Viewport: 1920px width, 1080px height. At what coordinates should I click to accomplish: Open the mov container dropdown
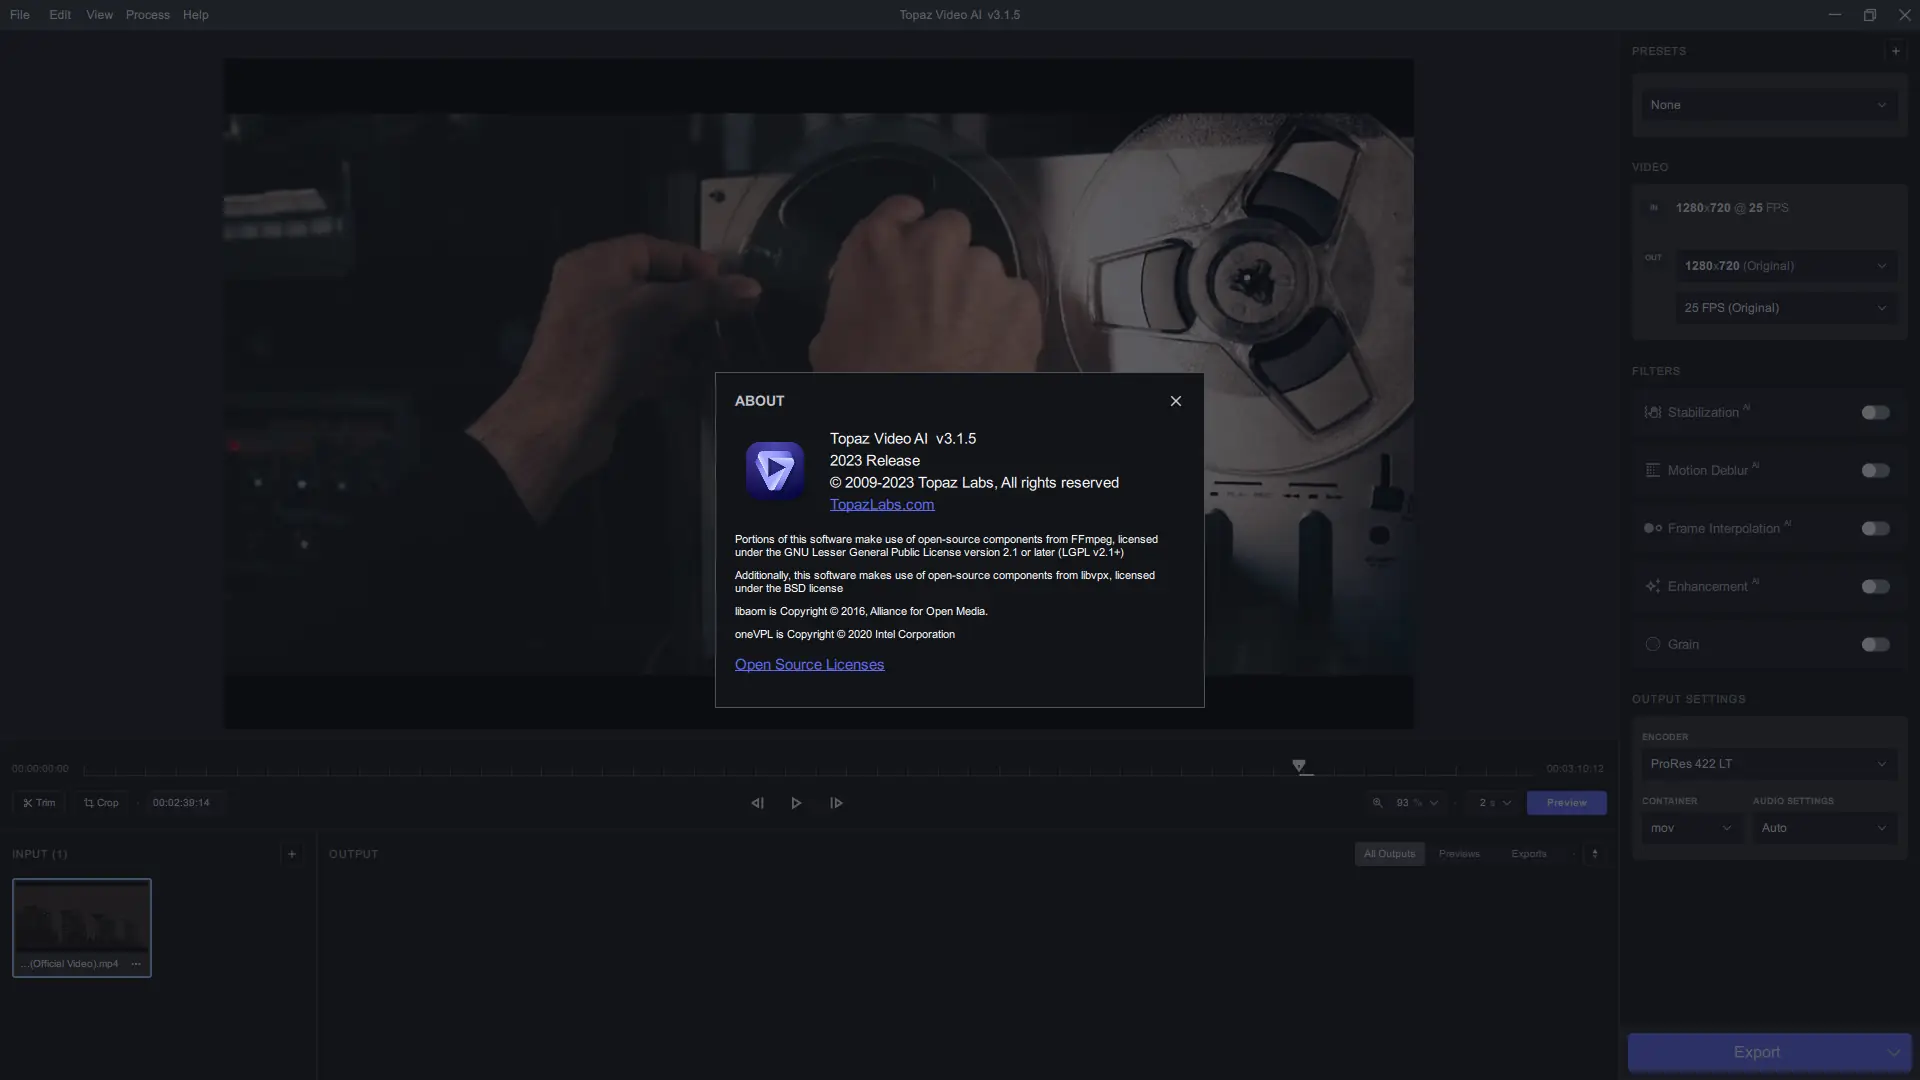click(x=1690, y=828)
